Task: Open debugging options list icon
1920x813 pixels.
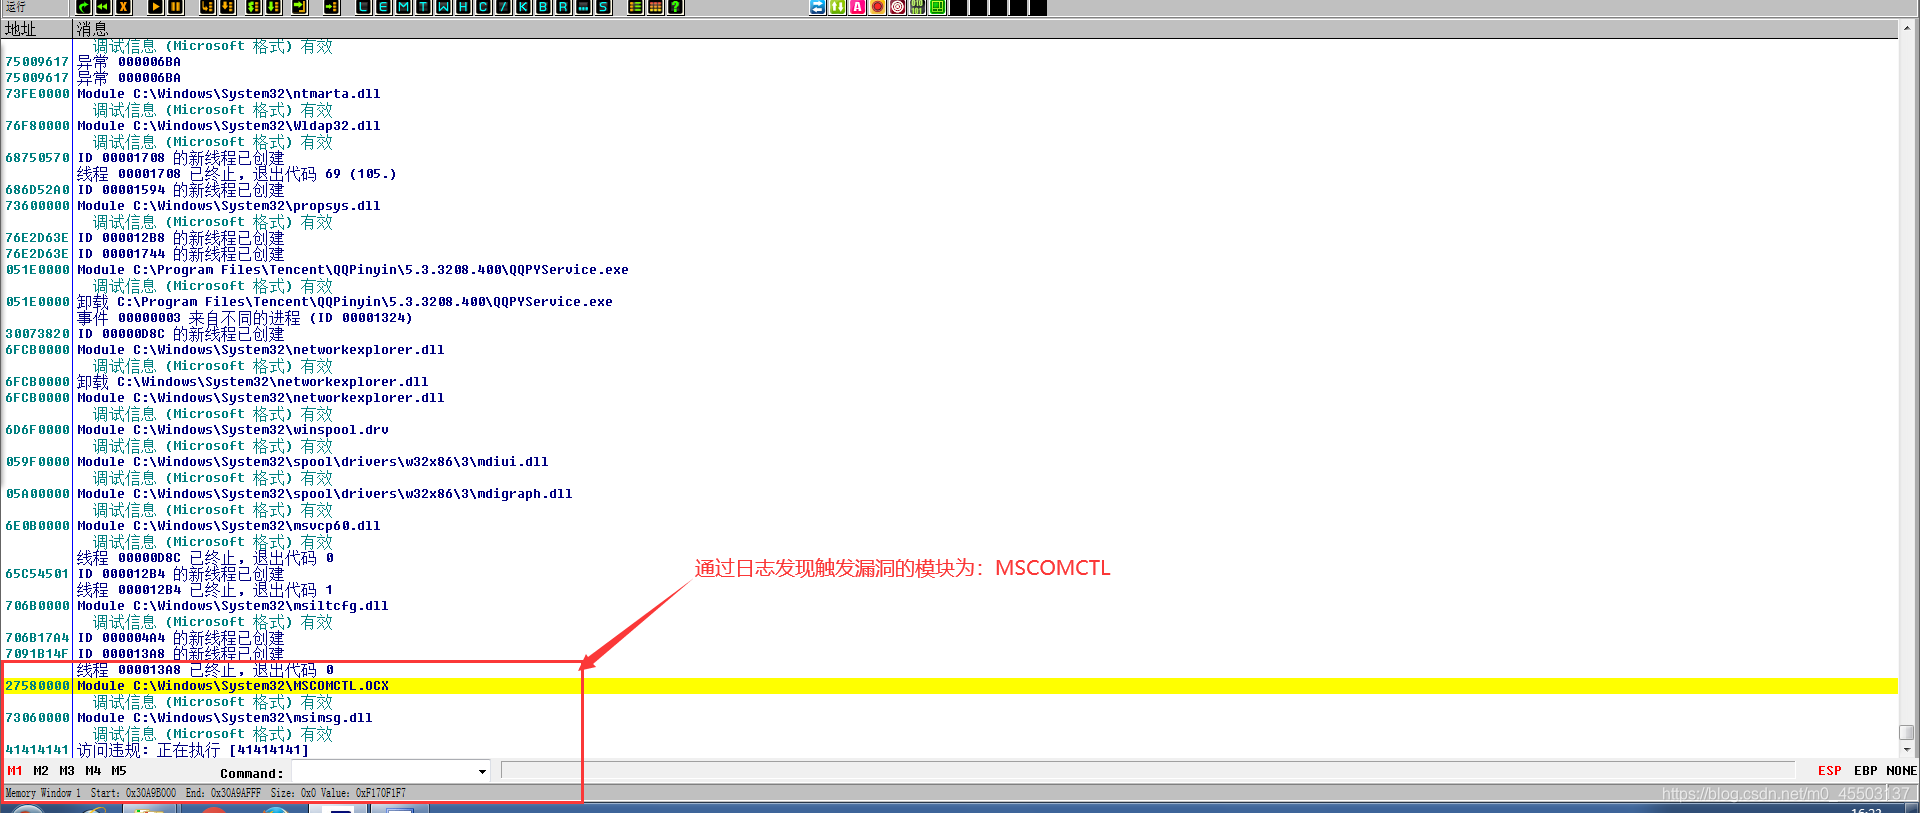Action: (635, 7)
